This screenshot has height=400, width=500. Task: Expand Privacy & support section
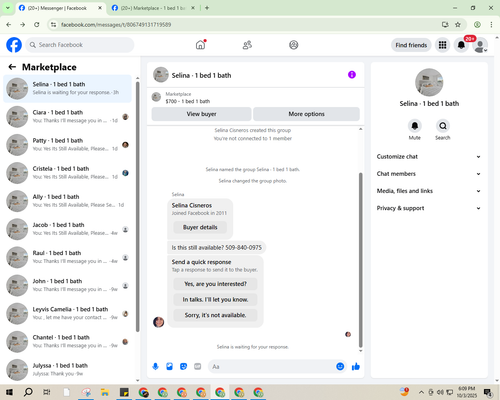429,208
